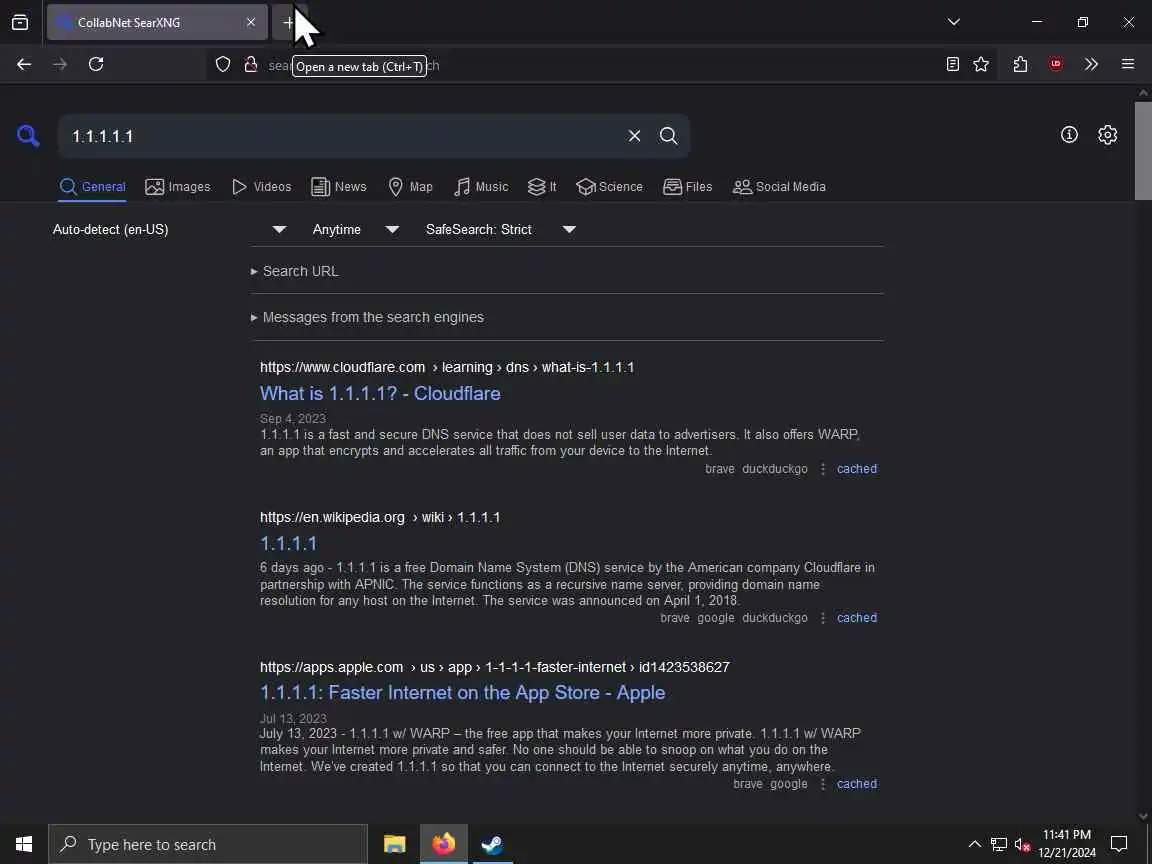Open a new tab plus button

pyautogui.click(x=288, y=22)
